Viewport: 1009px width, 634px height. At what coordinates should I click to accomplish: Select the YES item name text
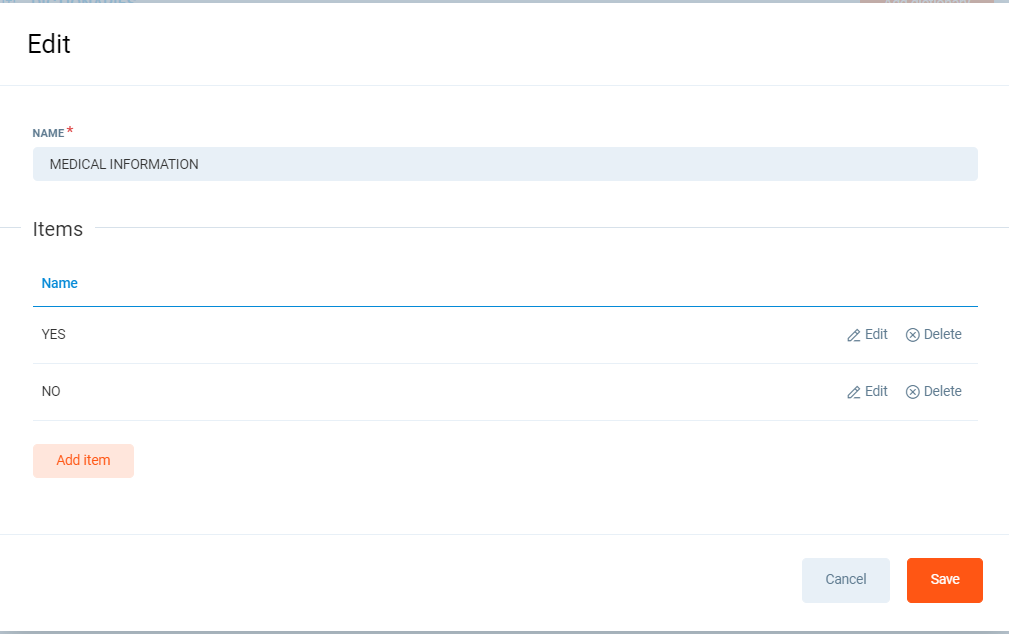point(54,335)
